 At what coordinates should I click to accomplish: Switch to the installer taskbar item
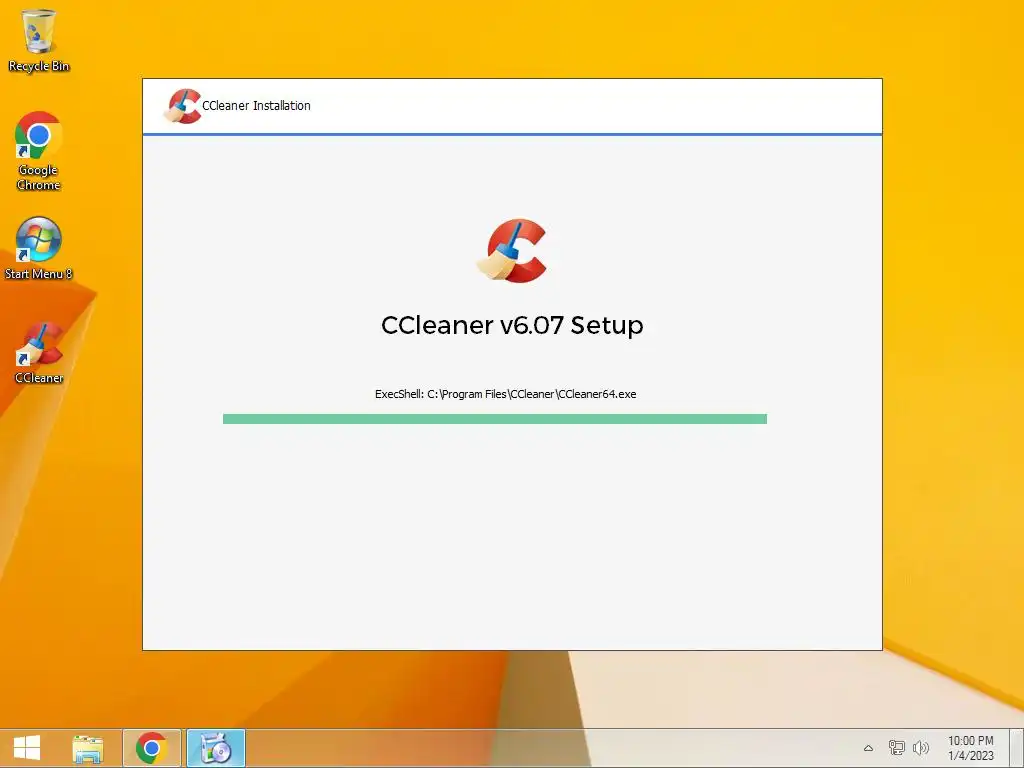(x=216, y=748)
